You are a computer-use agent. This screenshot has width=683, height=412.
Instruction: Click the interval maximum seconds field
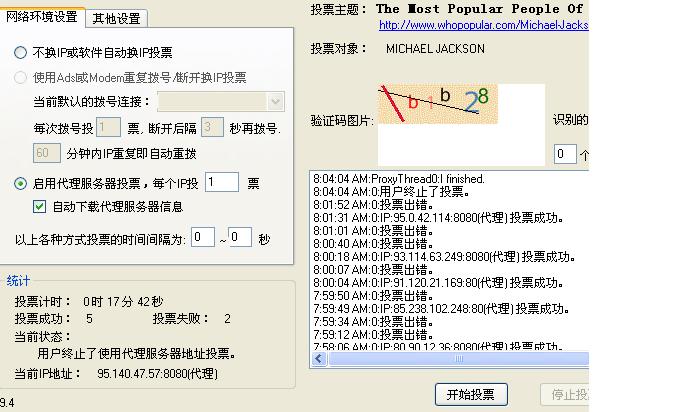click(x=239, y=237)
